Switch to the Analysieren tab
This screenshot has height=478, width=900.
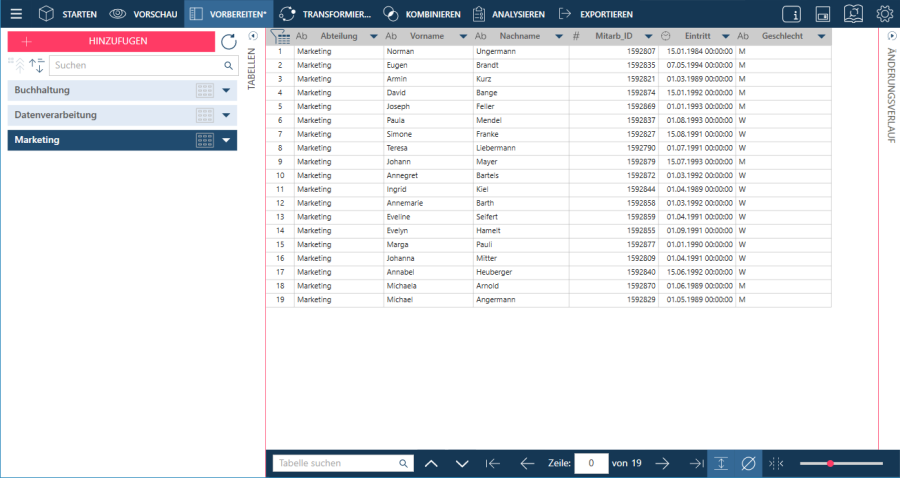508,14
